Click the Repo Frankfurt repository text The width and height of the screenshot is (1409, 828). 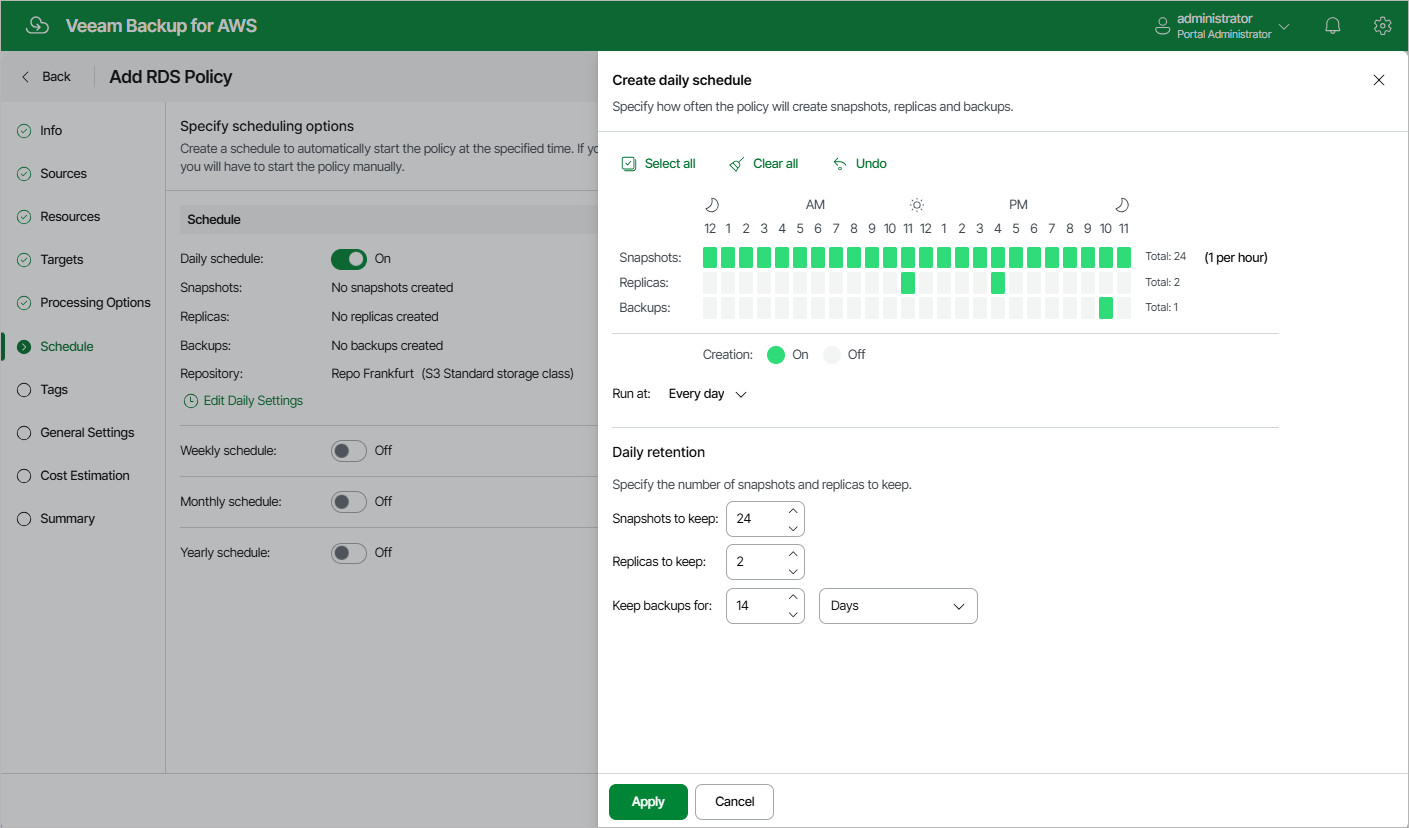(372, 374)
